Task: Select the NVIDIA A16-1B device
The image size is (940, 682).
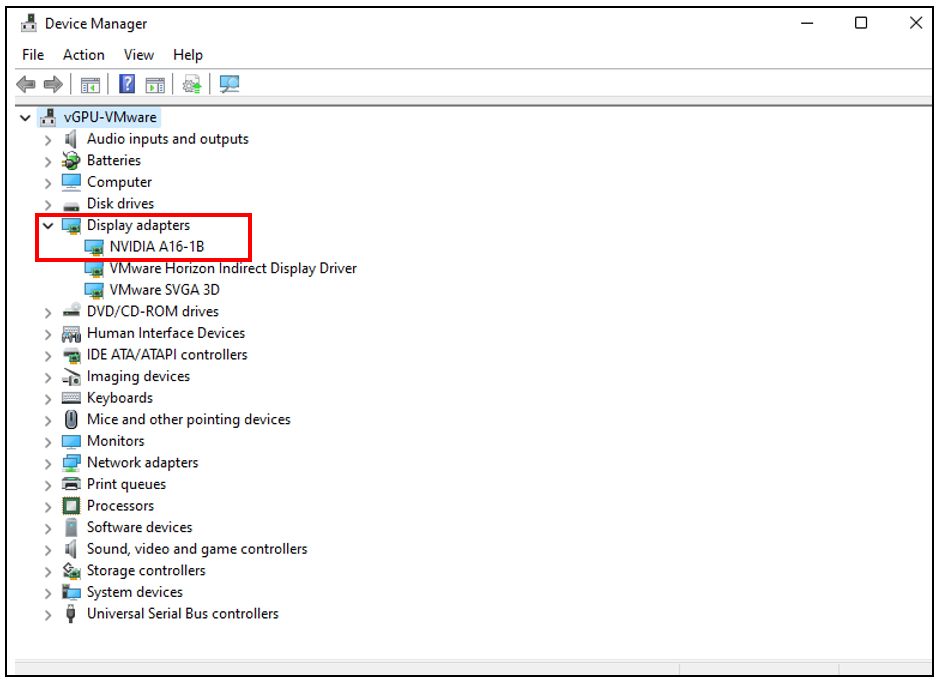Action: tap(157, 247)
